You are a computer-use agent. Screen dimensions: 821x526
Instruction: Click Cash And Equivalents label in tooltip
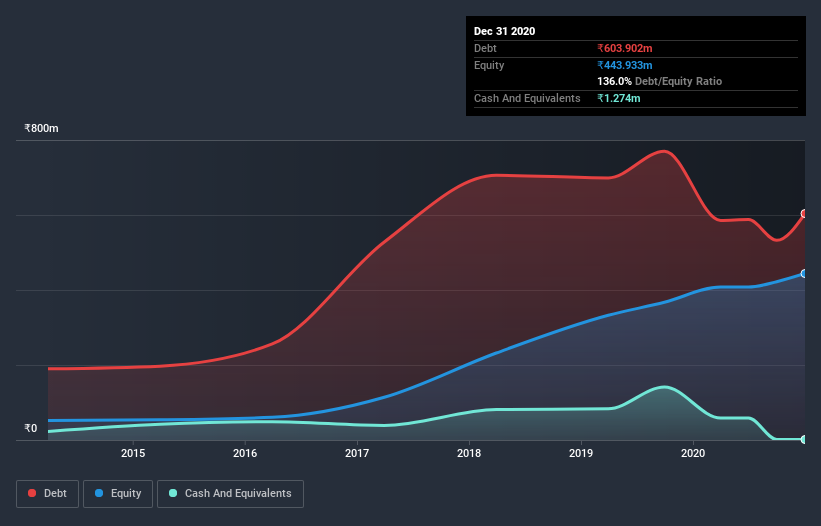point(527,98)
